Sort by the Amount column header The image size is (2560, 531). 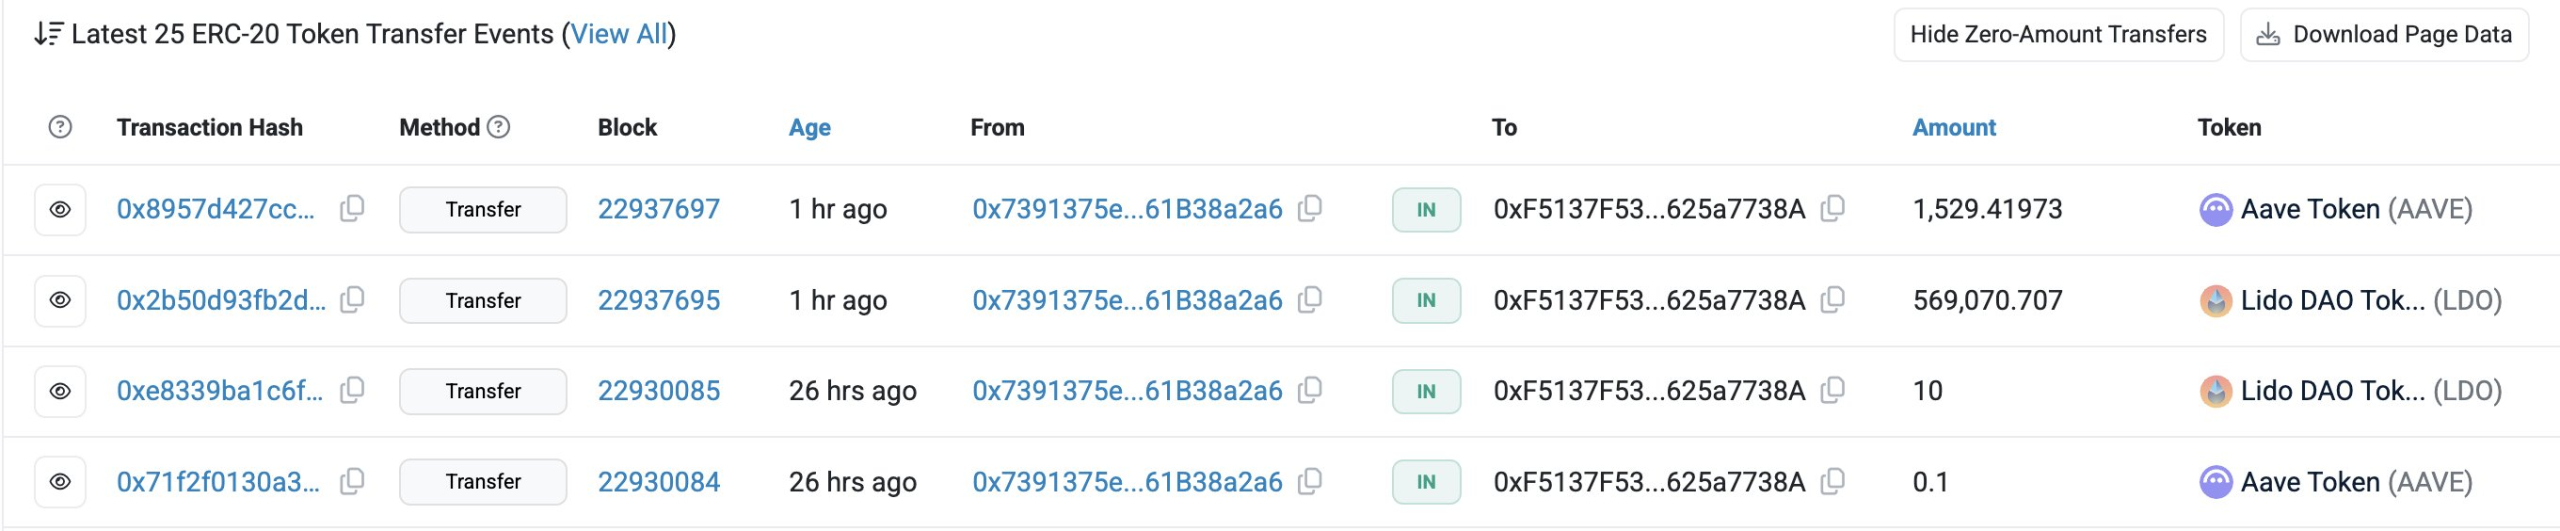[x=1954, y=128]
